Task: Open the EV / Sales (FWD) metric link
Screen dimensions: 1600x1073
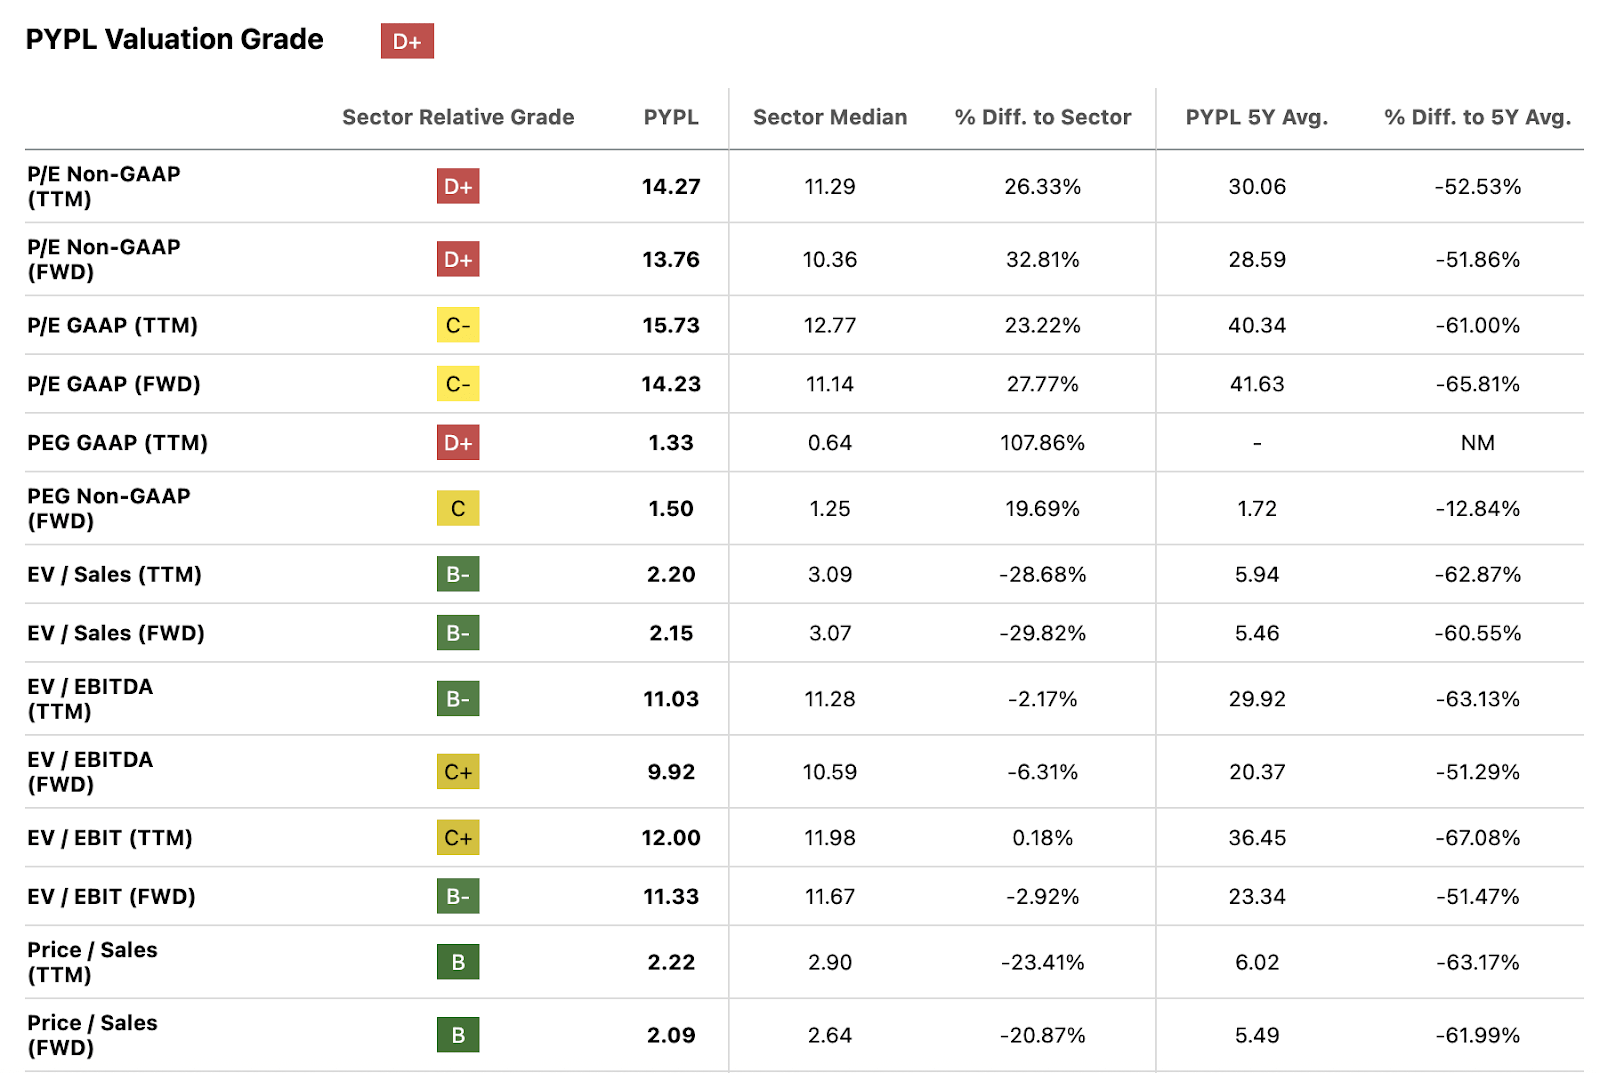Action: [x=116, y=633]
